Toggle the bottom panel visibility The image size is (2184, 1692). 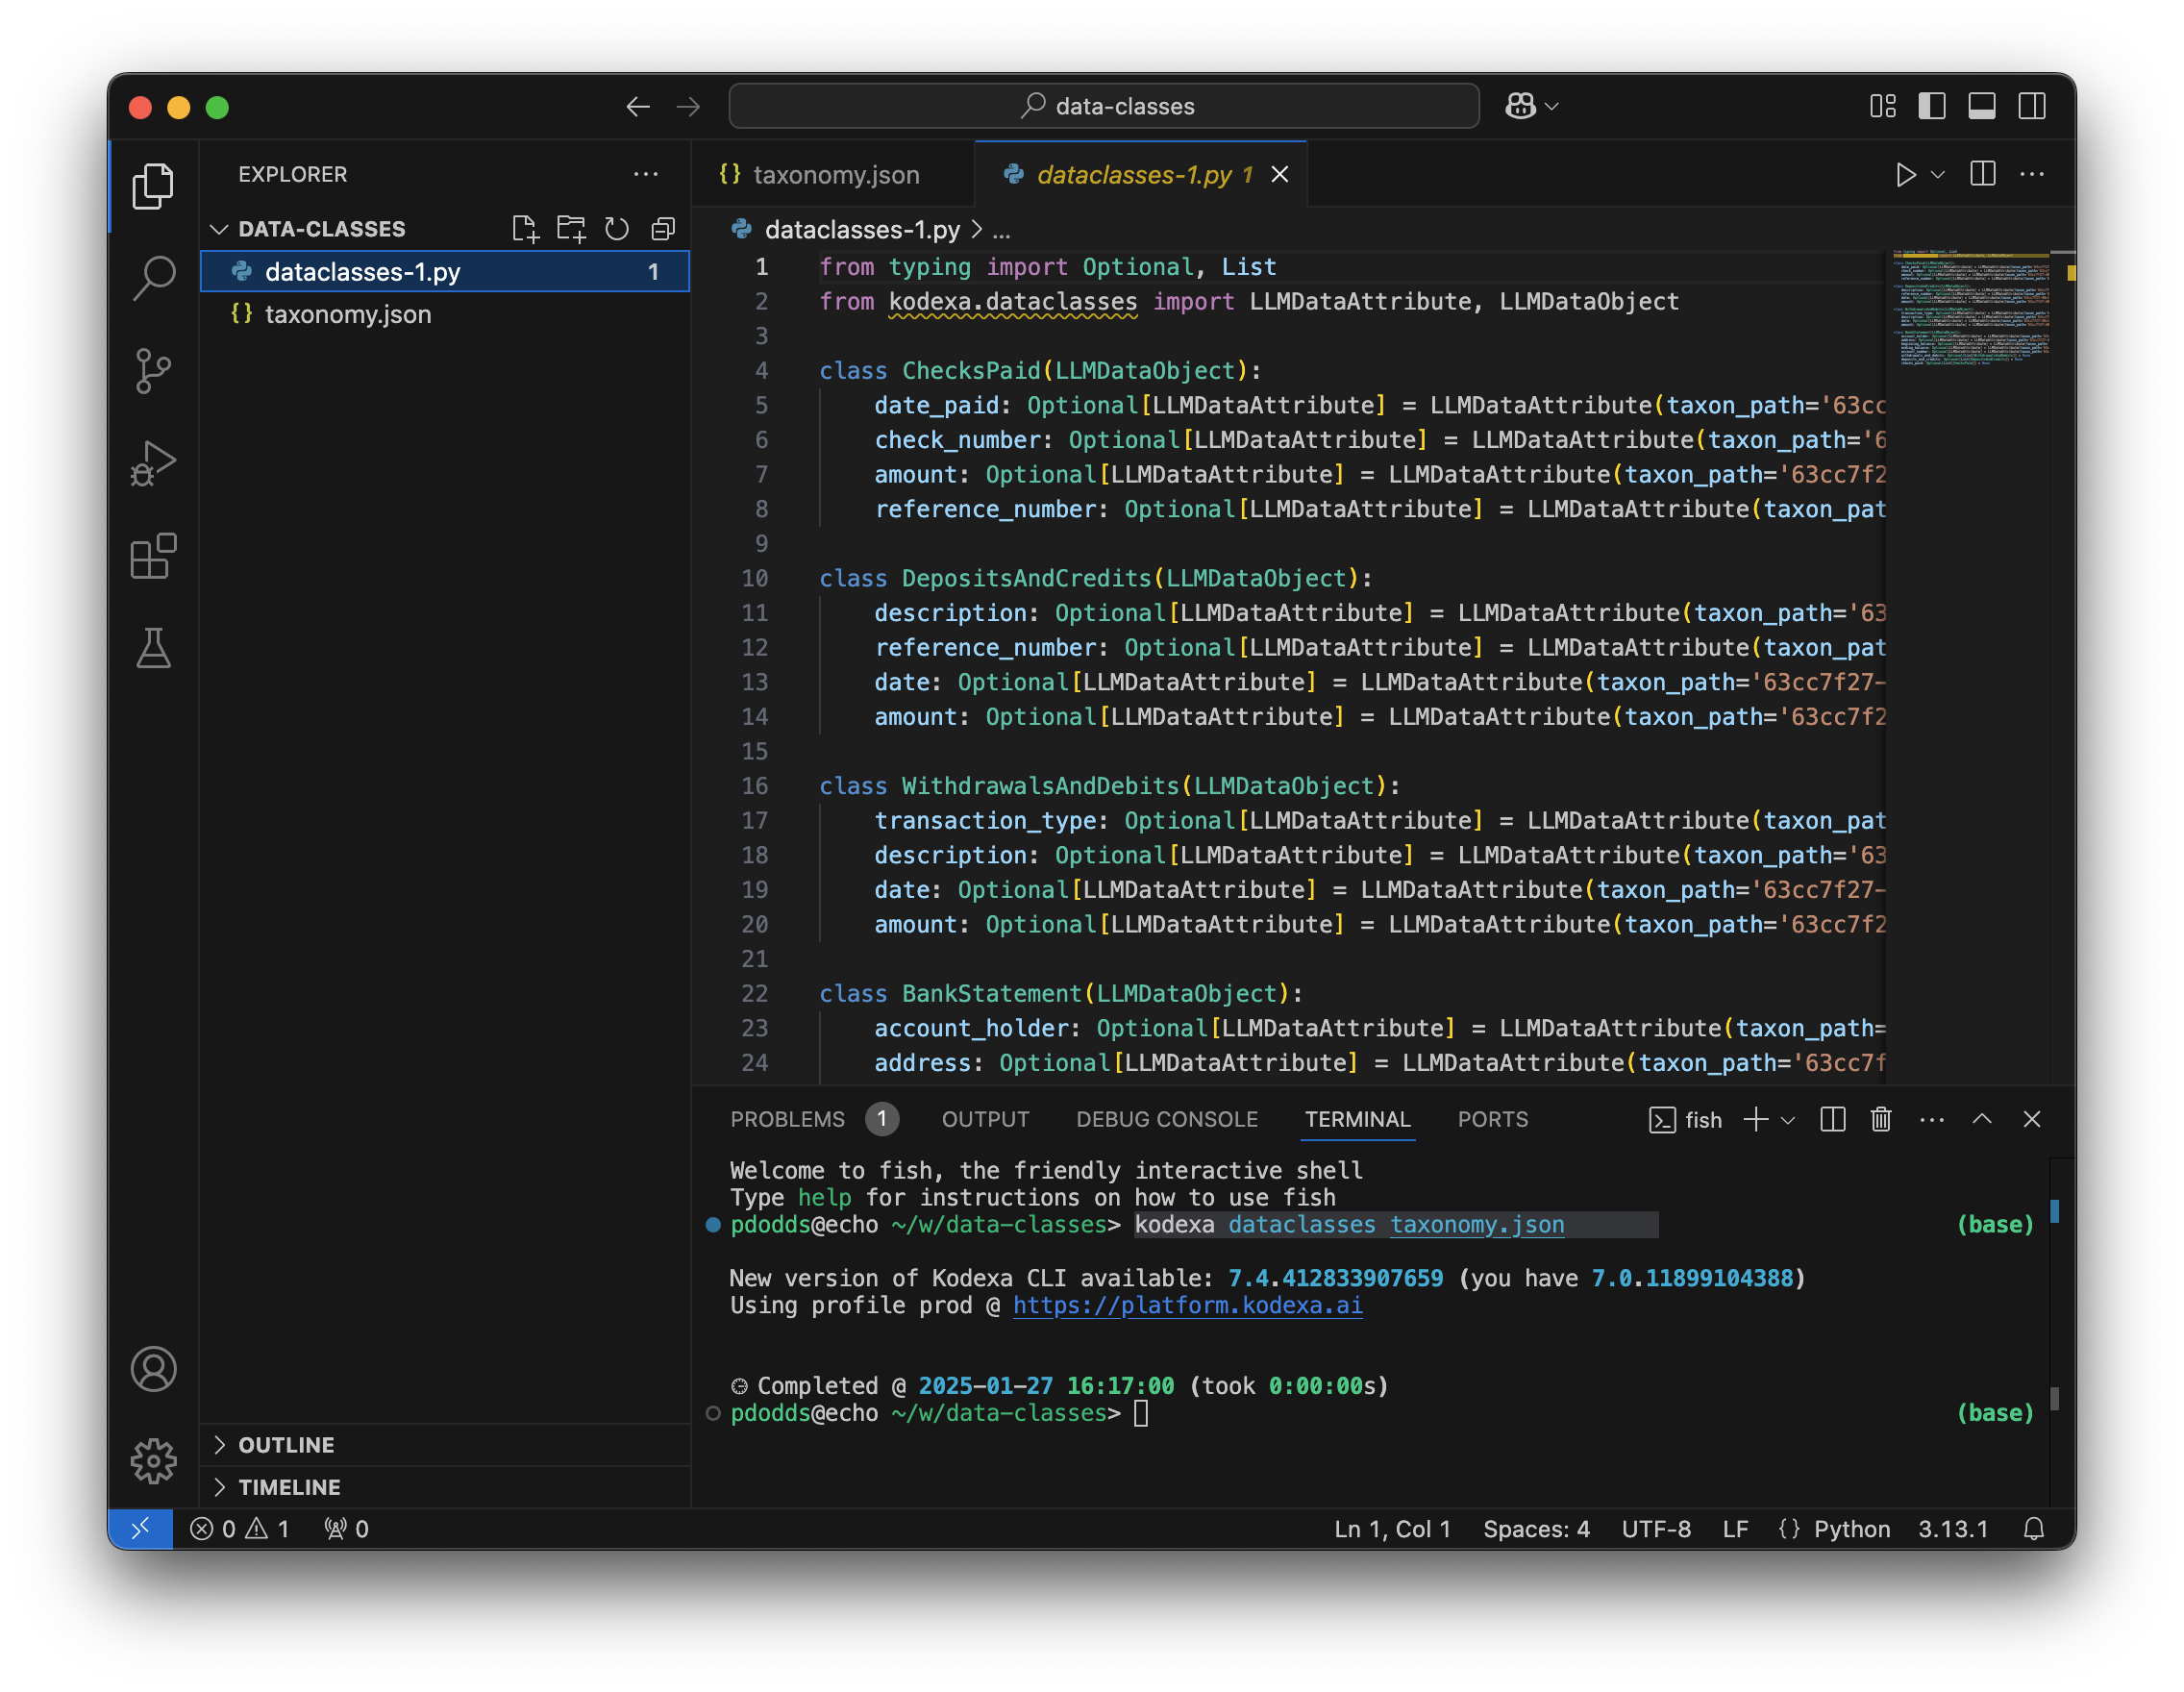(x=1982, y=106)
